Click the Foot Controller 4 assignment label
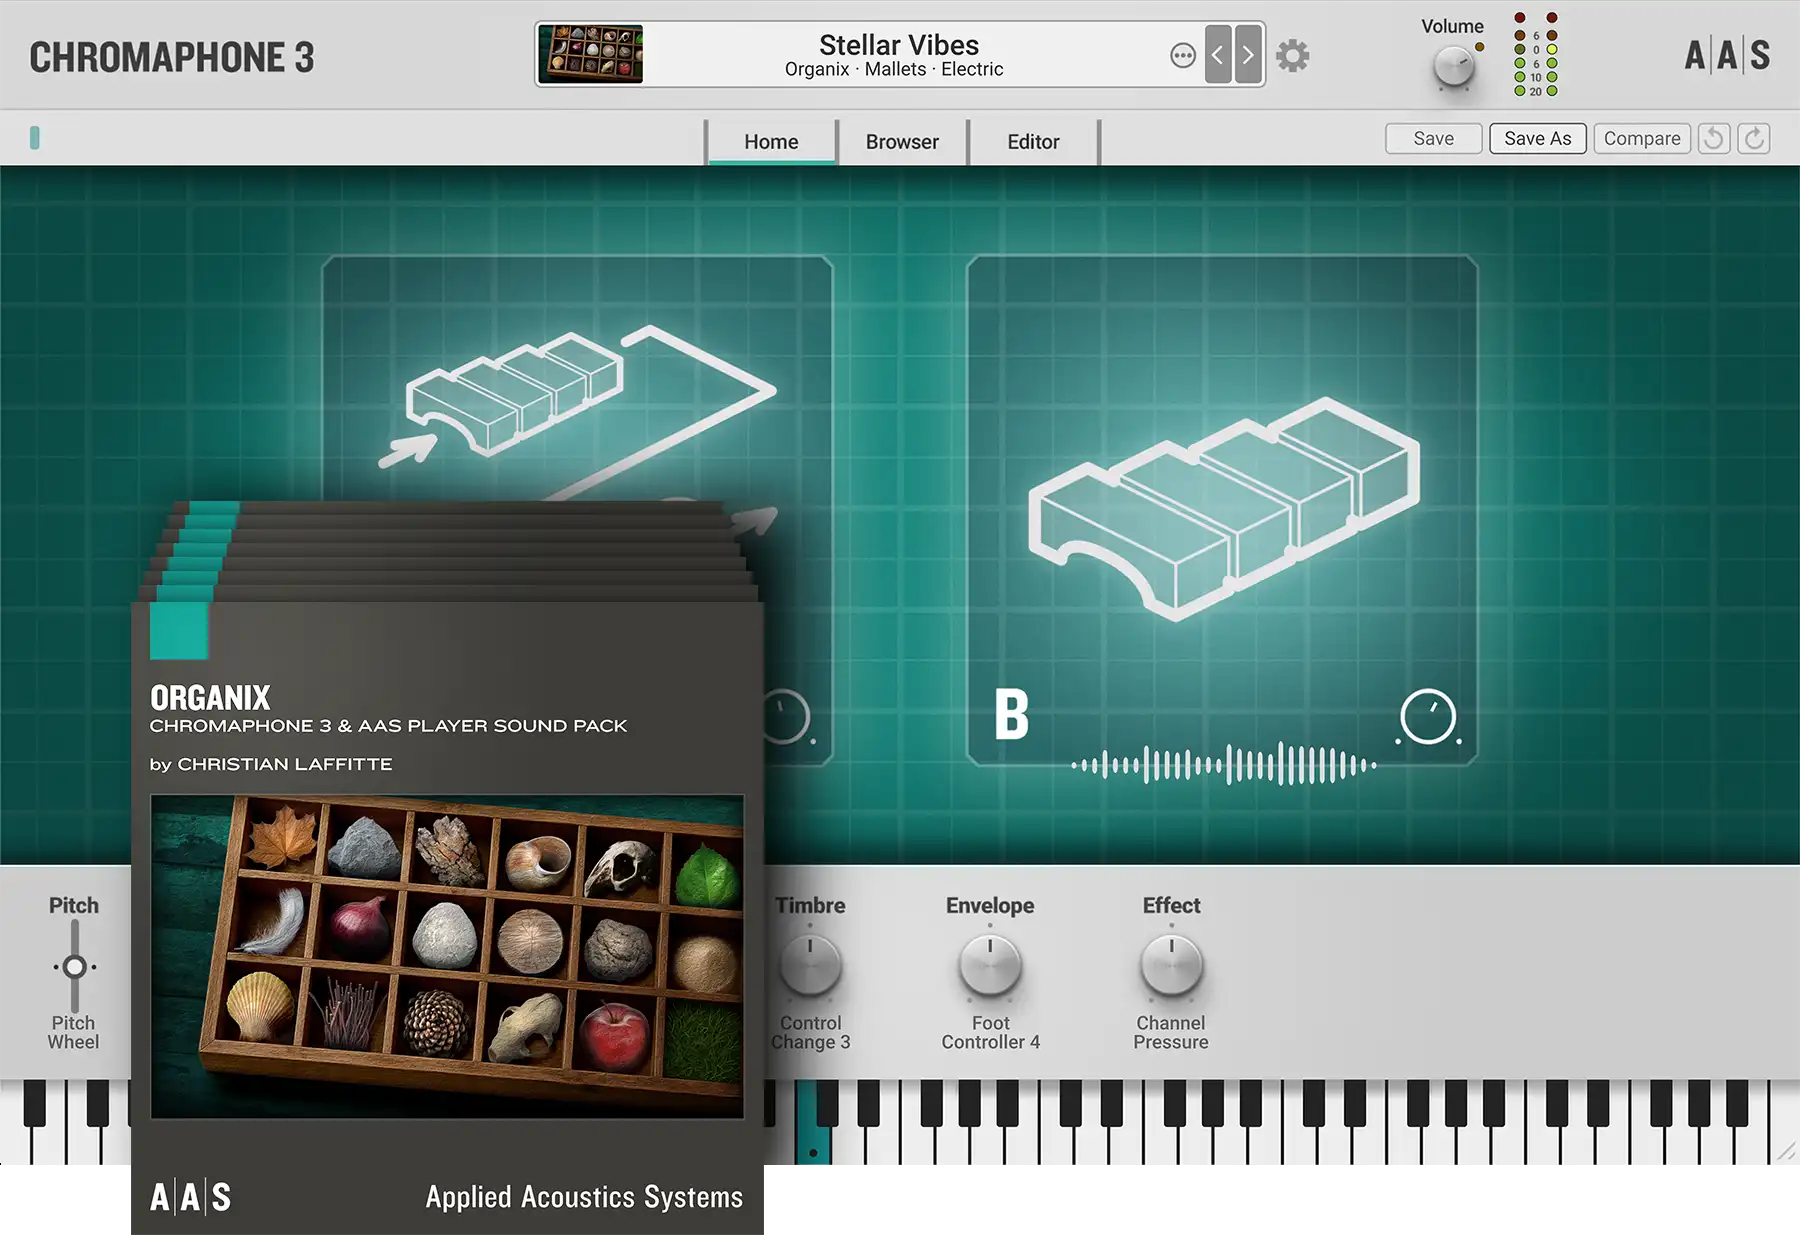Viewport: 1800px width, 1235px height. tap(991, 1032)
